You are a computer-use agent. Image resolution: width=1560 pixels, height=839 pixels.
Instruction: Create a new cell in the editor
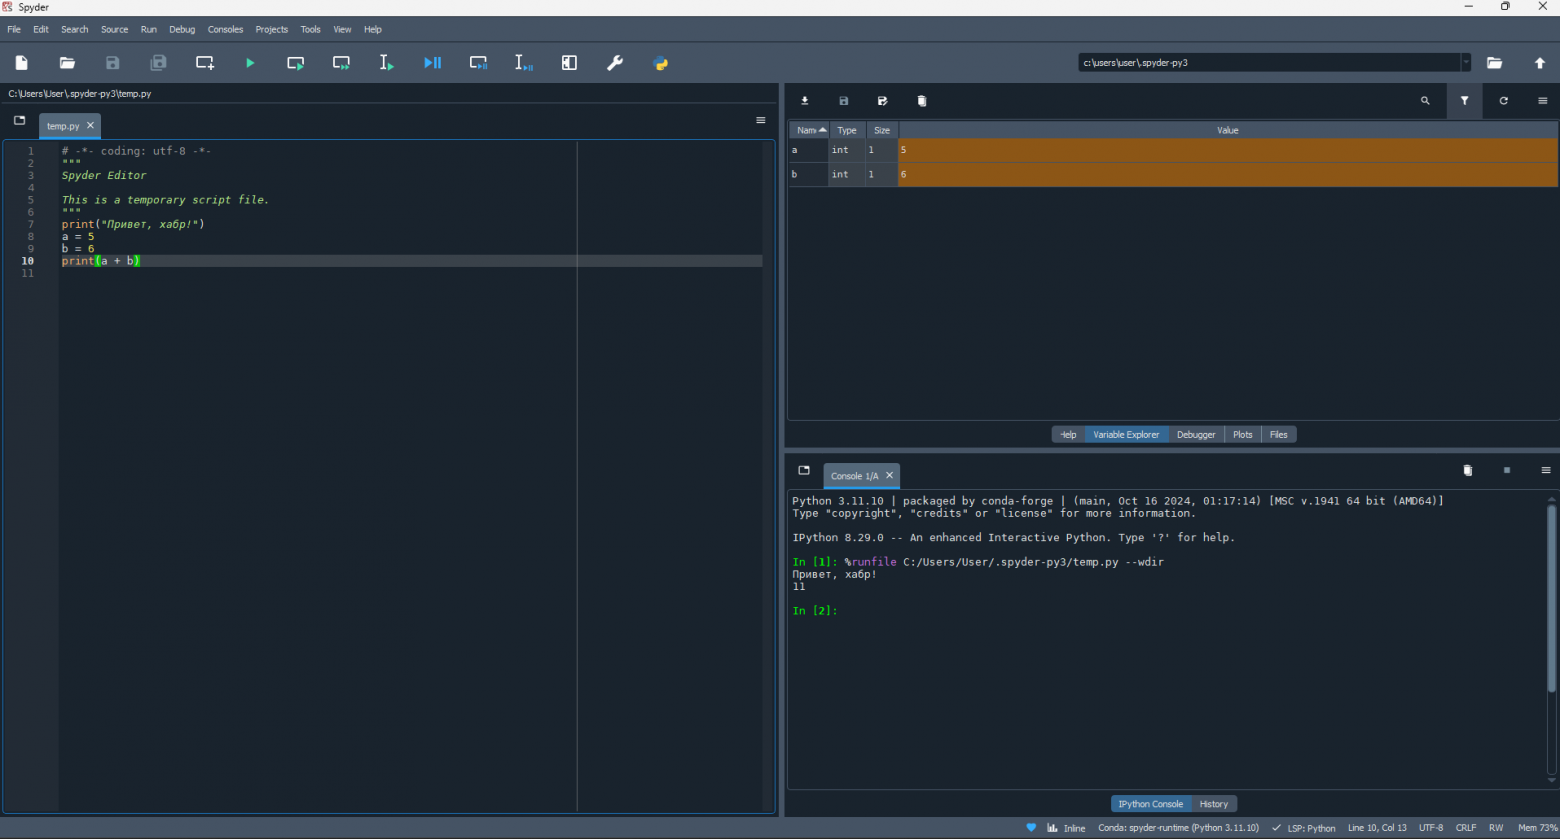pyautogui.click(x=205, y=63)
